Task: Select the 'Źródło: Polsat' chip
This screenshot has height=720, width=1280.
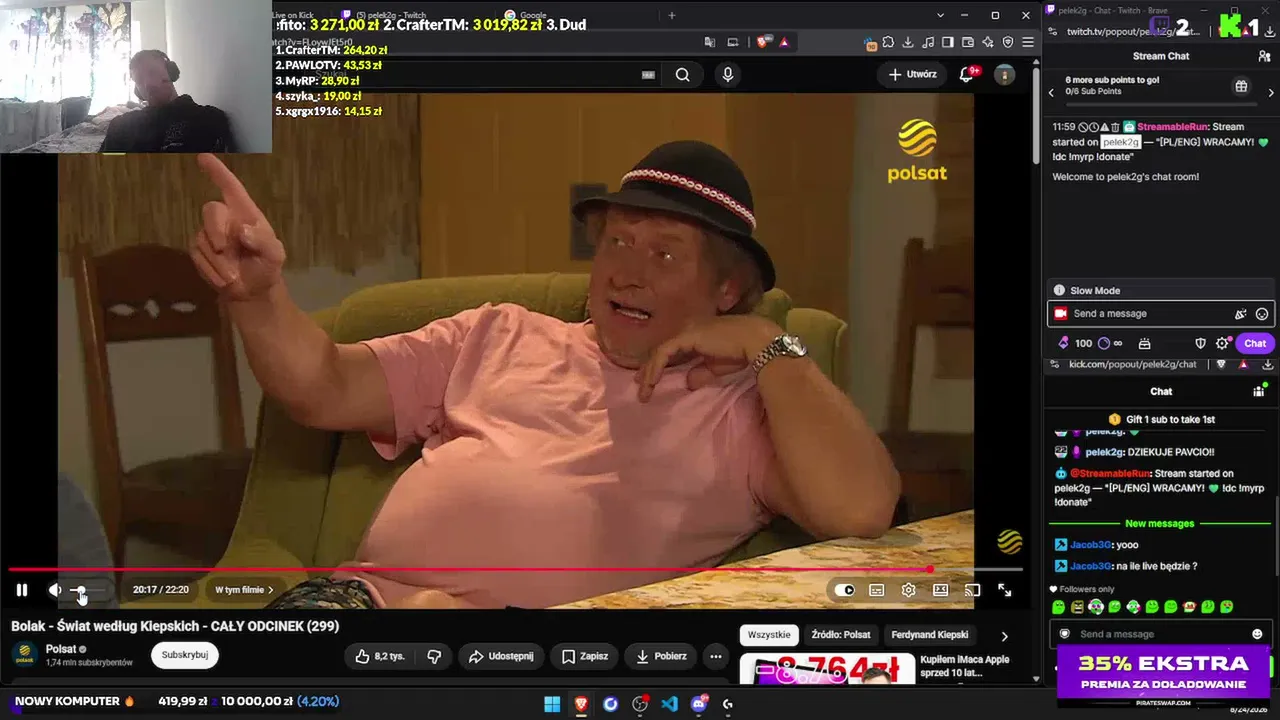Action: tap(840, 634)
